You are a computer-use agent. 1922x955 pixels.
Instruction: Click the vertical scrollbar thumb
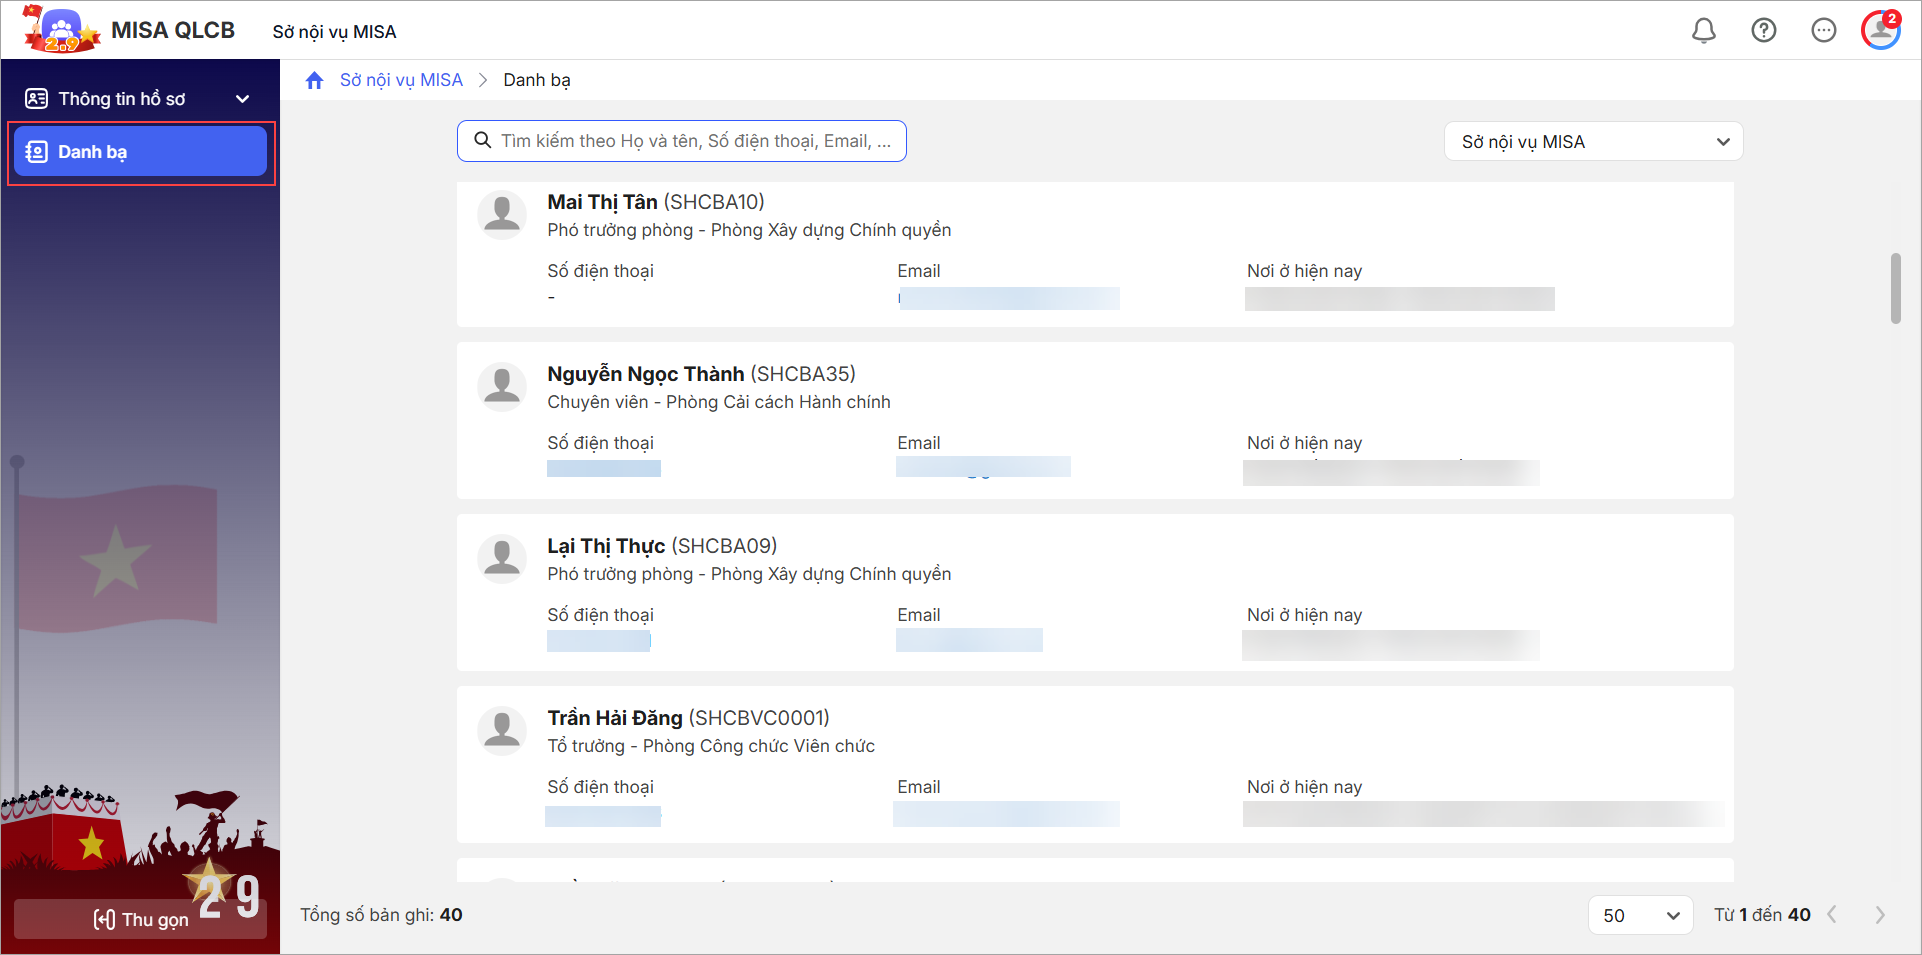tap(1895, 289)
